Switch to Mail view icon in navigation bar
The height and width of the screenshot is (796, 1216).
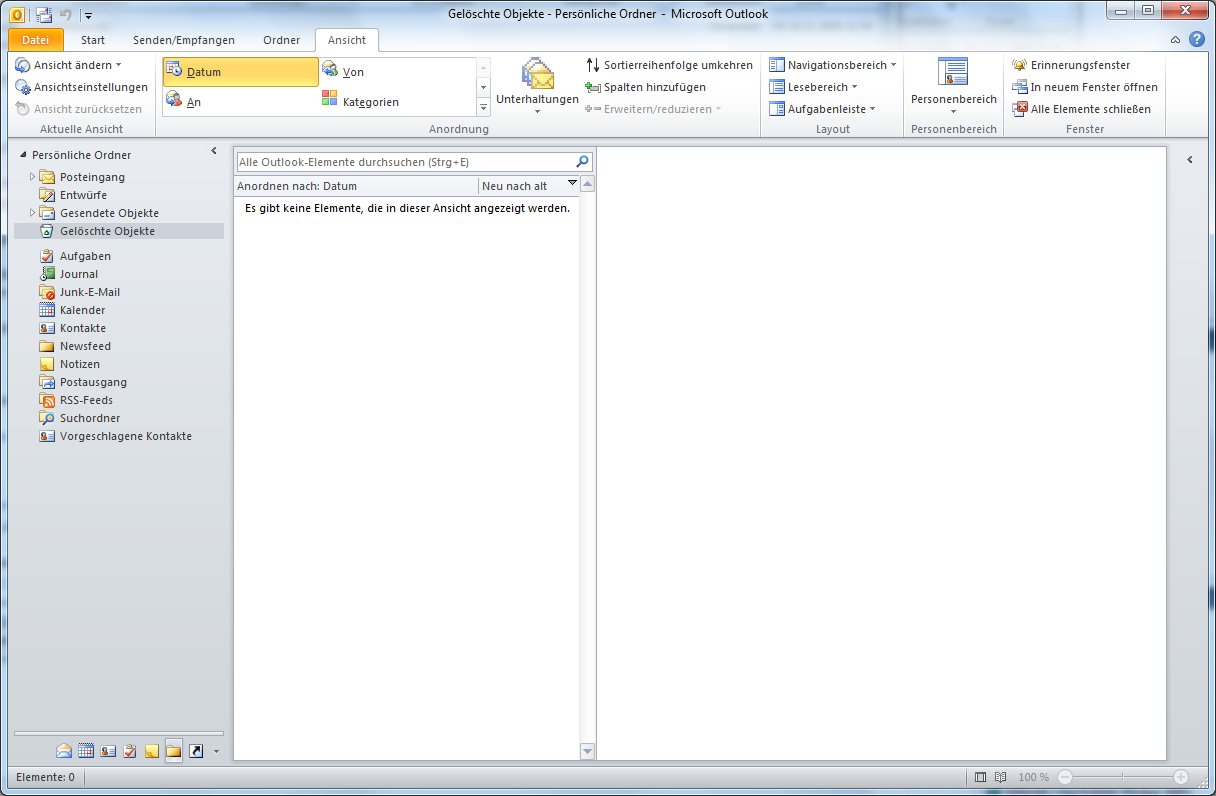tap(64, 751)
